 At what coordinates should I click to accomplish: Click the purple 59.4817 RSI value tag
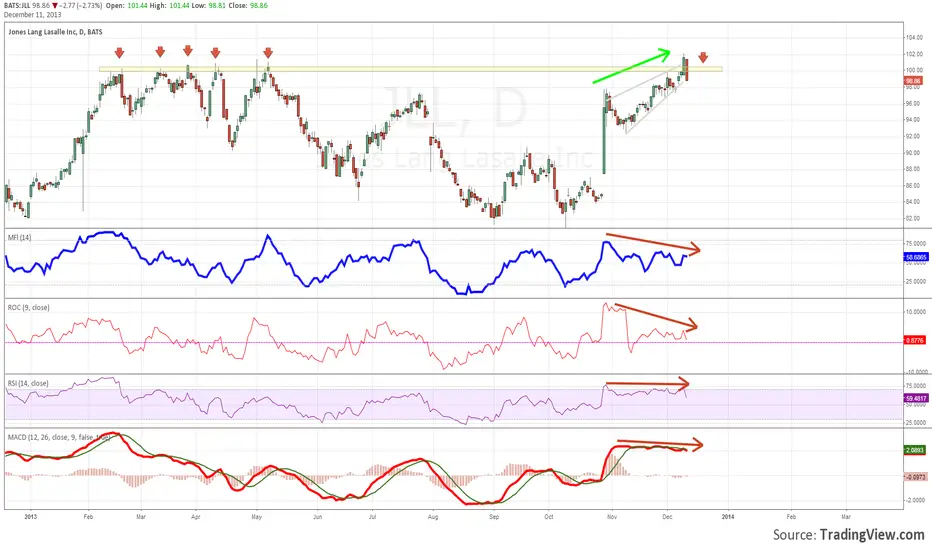(x=915, y=398)
